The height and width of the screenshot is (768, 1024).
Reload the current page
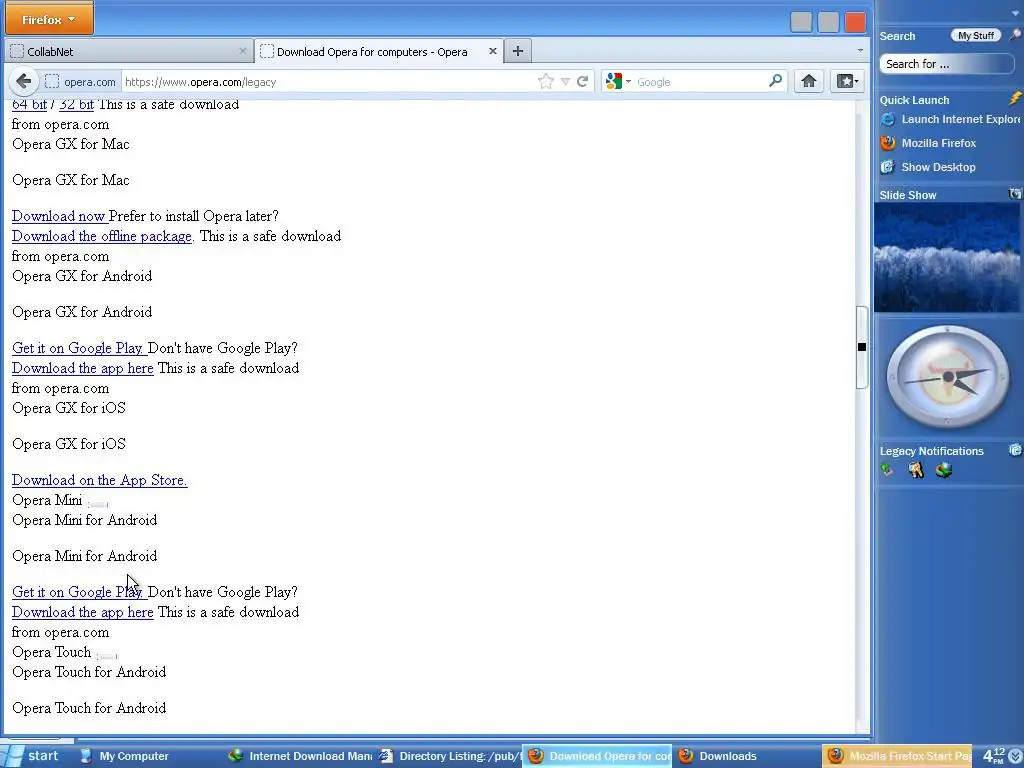click(583, 82)
